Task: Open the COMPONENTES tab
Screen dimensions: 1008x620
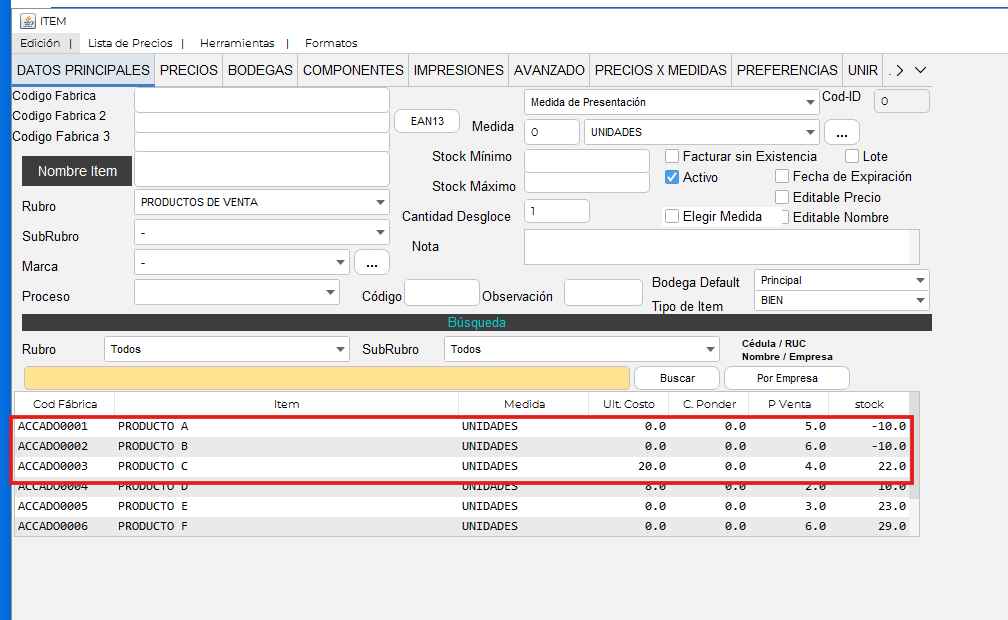Action: pyautogui.click(x=353, y=70)
